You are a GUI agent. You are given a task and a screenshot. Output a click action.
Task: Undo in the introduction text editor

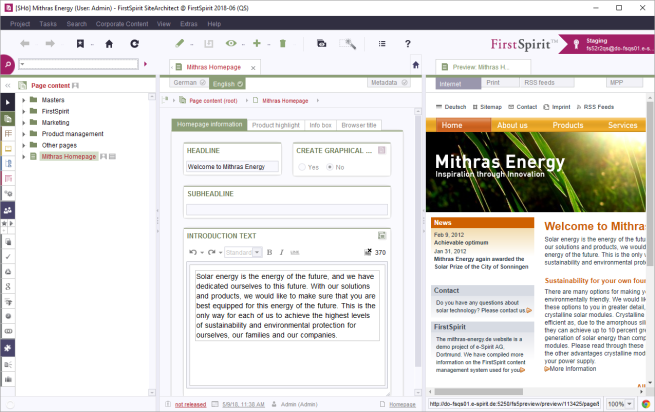click(x=193, y=252)
